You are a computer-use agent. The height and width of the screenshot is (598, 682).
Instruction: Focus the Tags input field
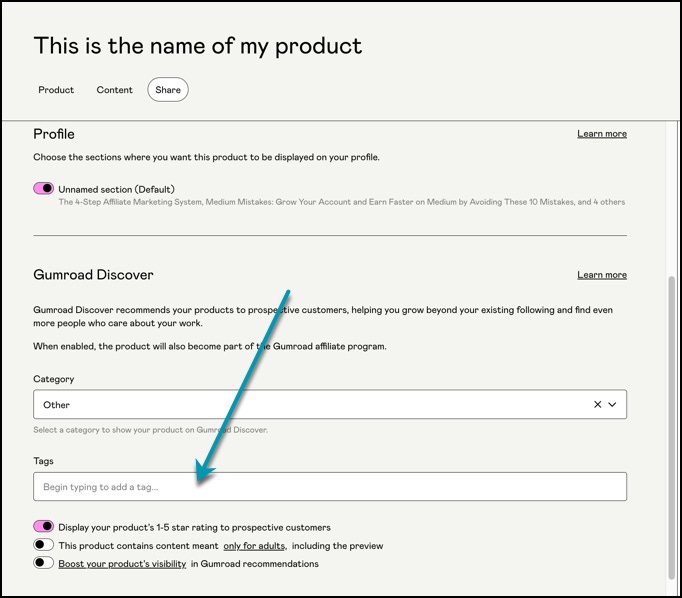[330, 487]
